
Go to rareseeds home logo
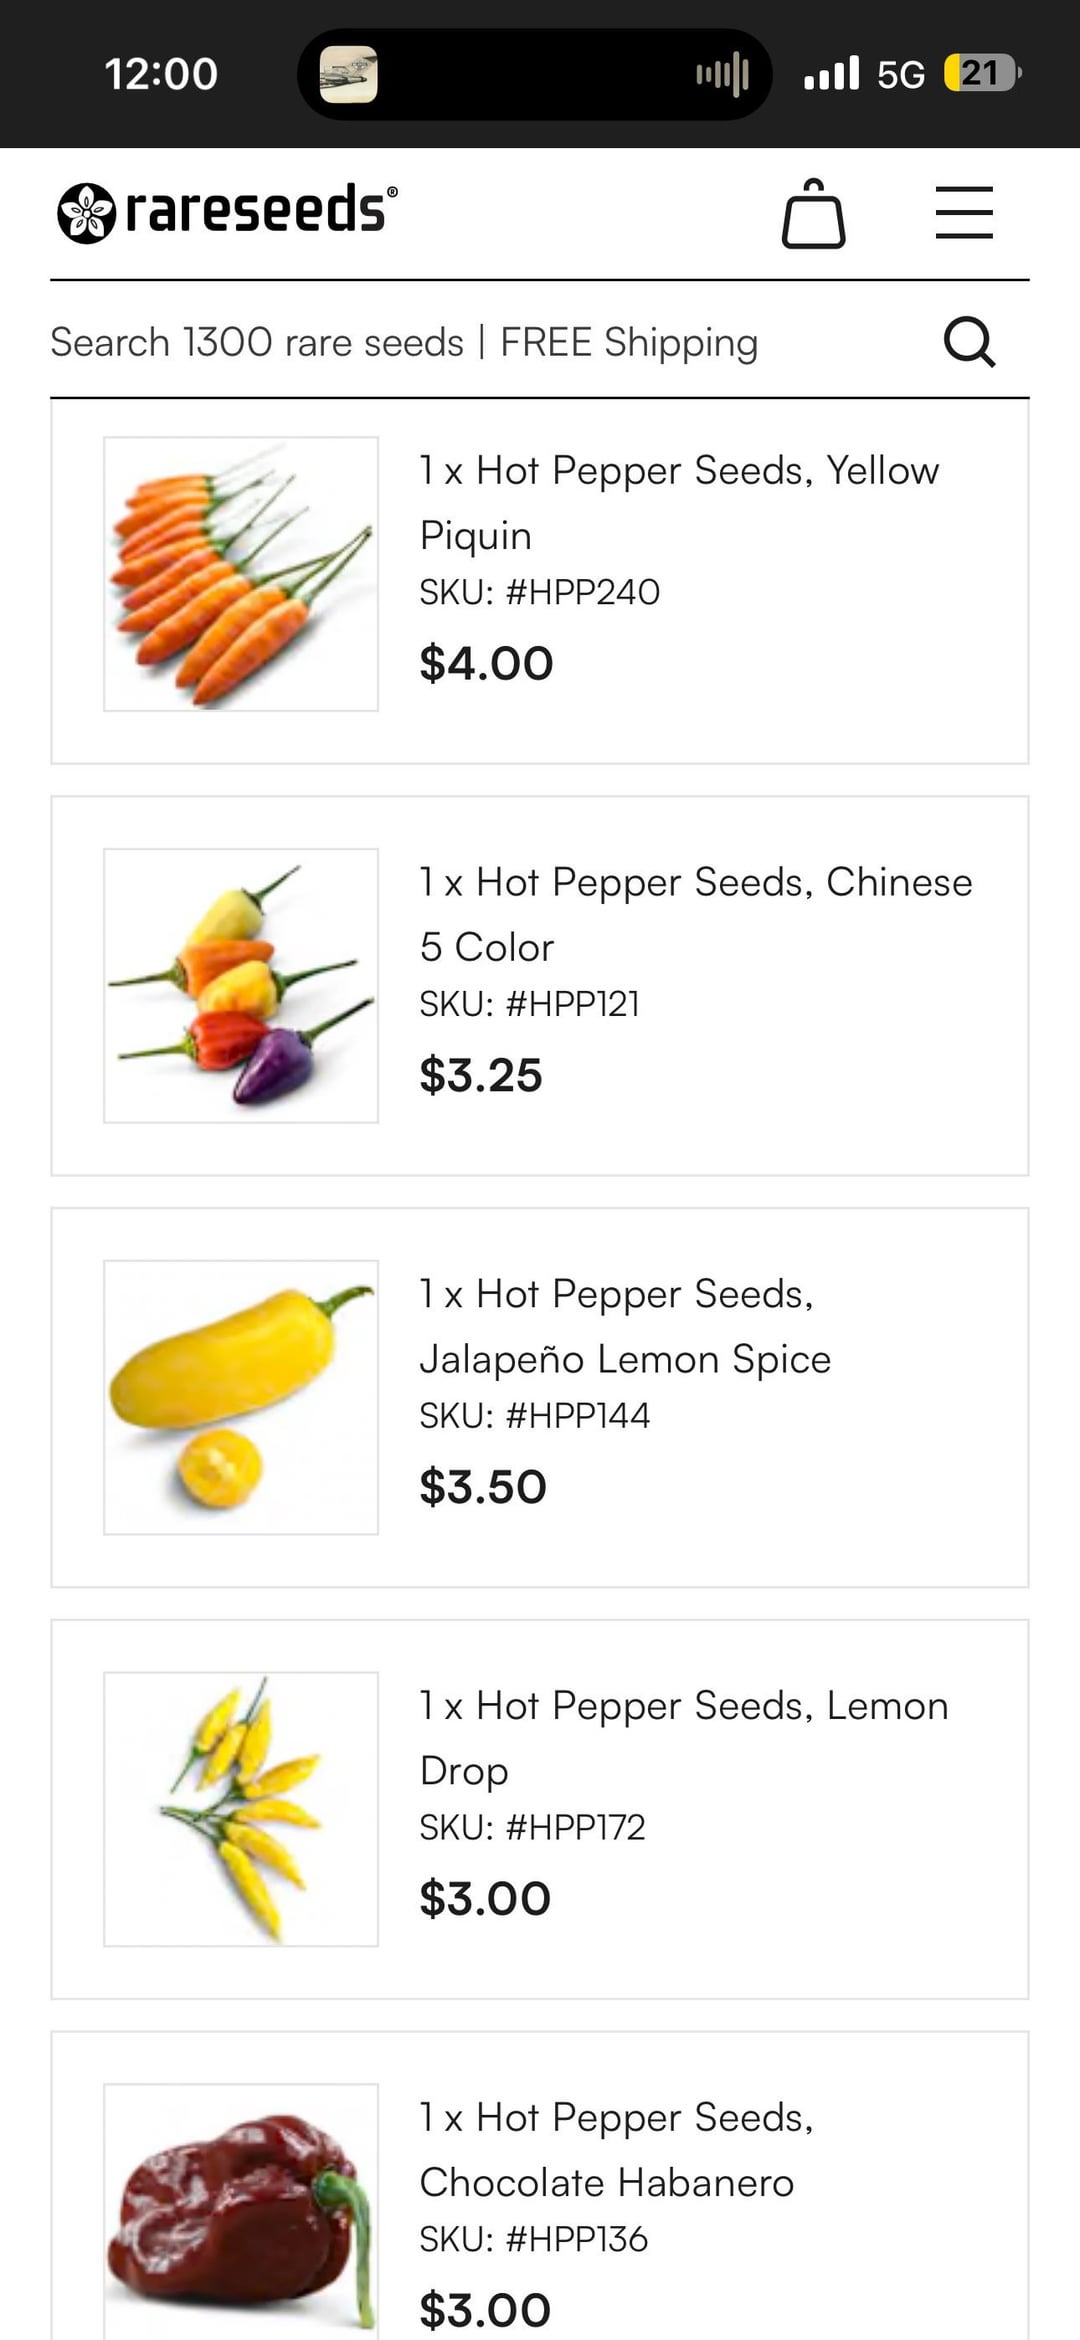coord(228,212)
